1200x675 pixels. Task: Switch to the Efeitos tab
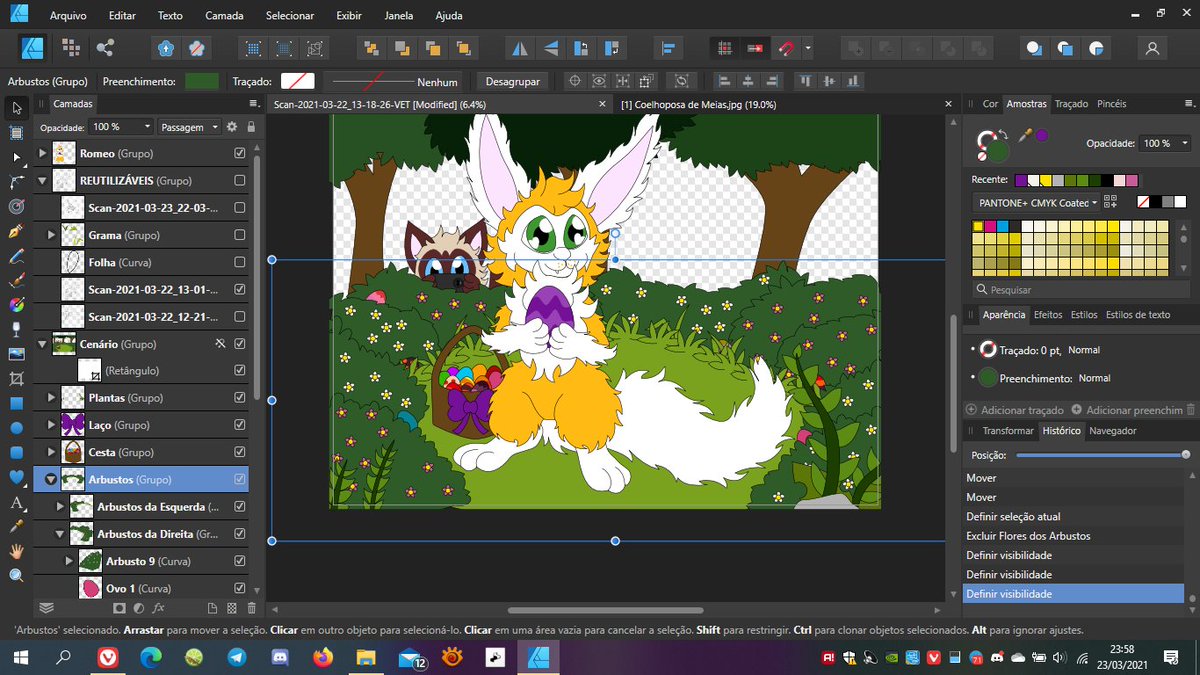(x=1048, y=314)
